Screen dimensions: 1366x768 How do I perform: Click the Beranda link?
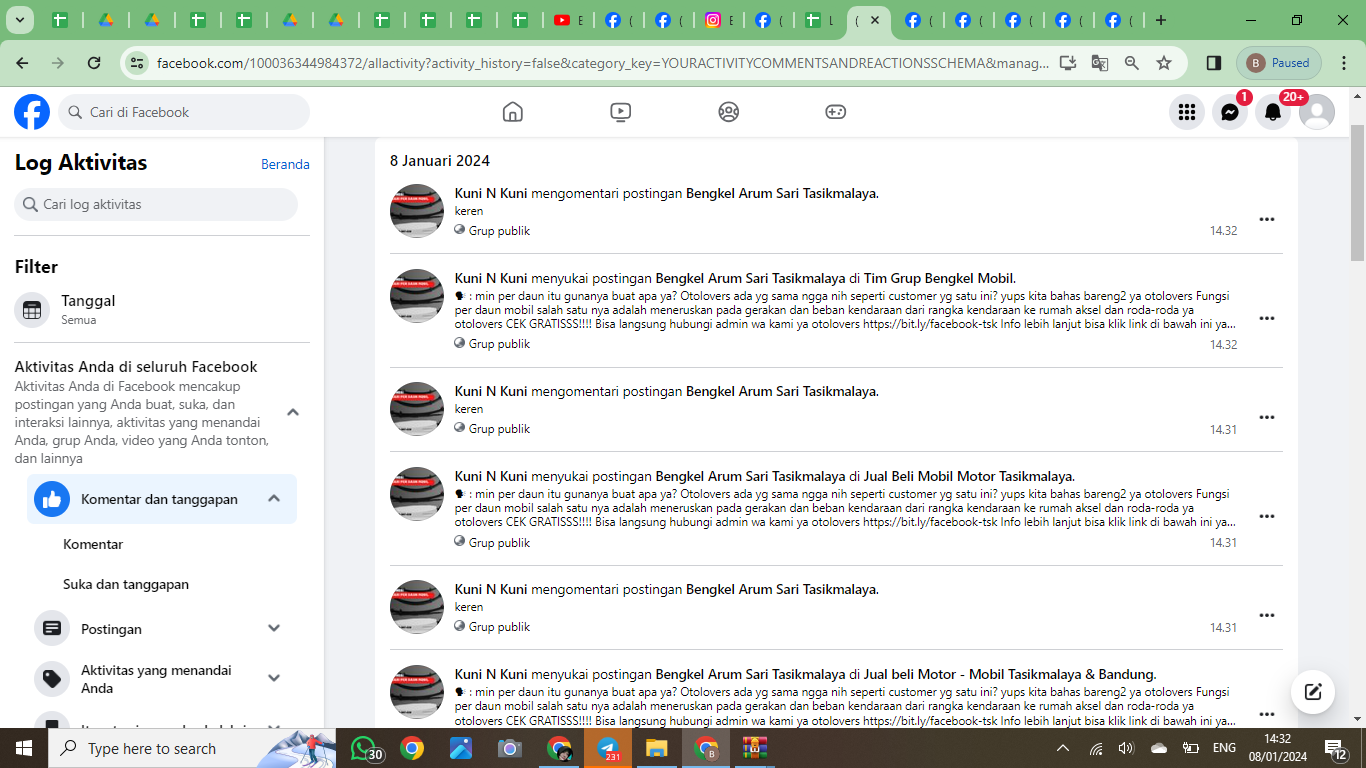coord(285,164)
